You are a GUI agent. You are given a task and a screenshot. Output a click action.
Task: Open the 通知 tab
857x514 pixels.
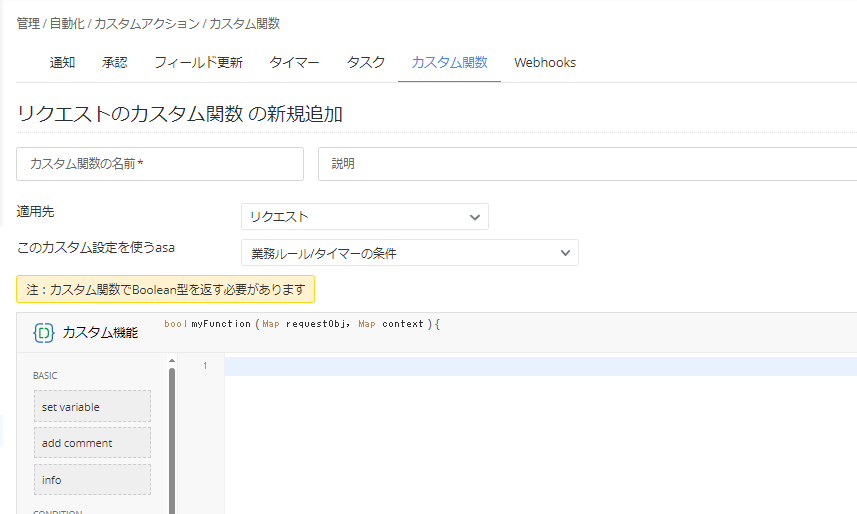tap(62, 62)
